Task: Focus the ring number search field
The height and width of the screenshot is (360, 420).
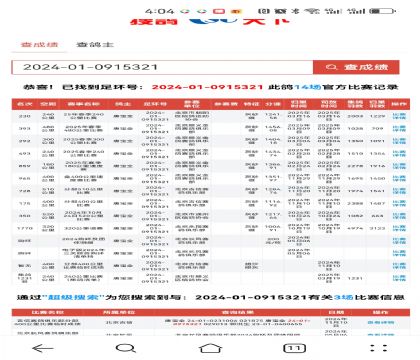Action: click(162, 67)
